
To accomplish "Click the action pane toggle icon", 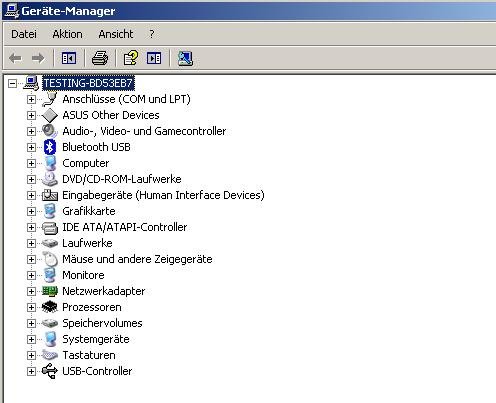I will click(154, 58).
